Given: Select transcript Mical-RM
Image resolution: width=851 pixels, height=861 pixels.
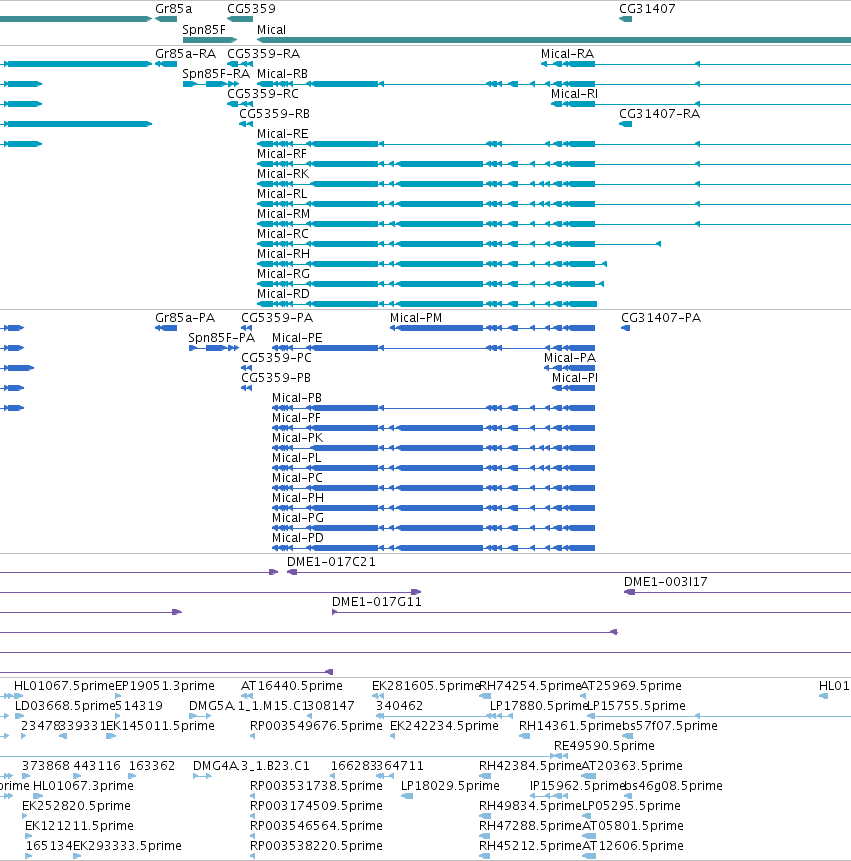Looking at the screenshot, I should pos(554,224).
